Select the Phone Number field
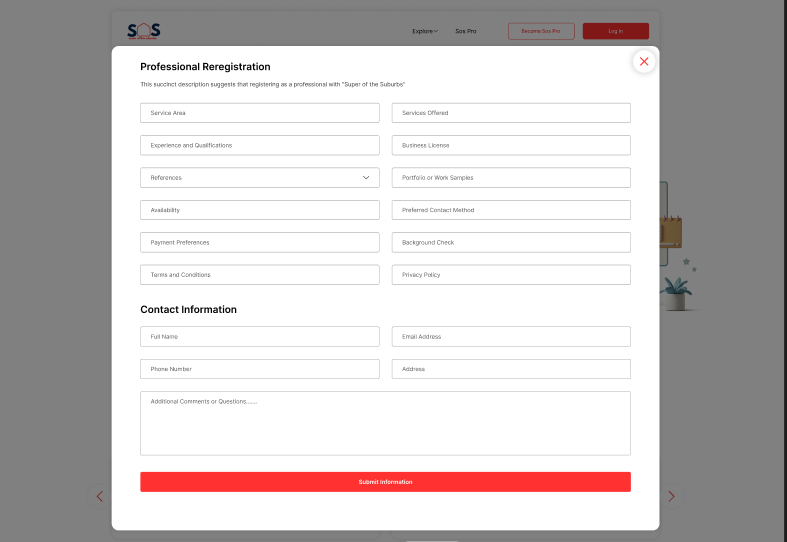 coord(260,369)
